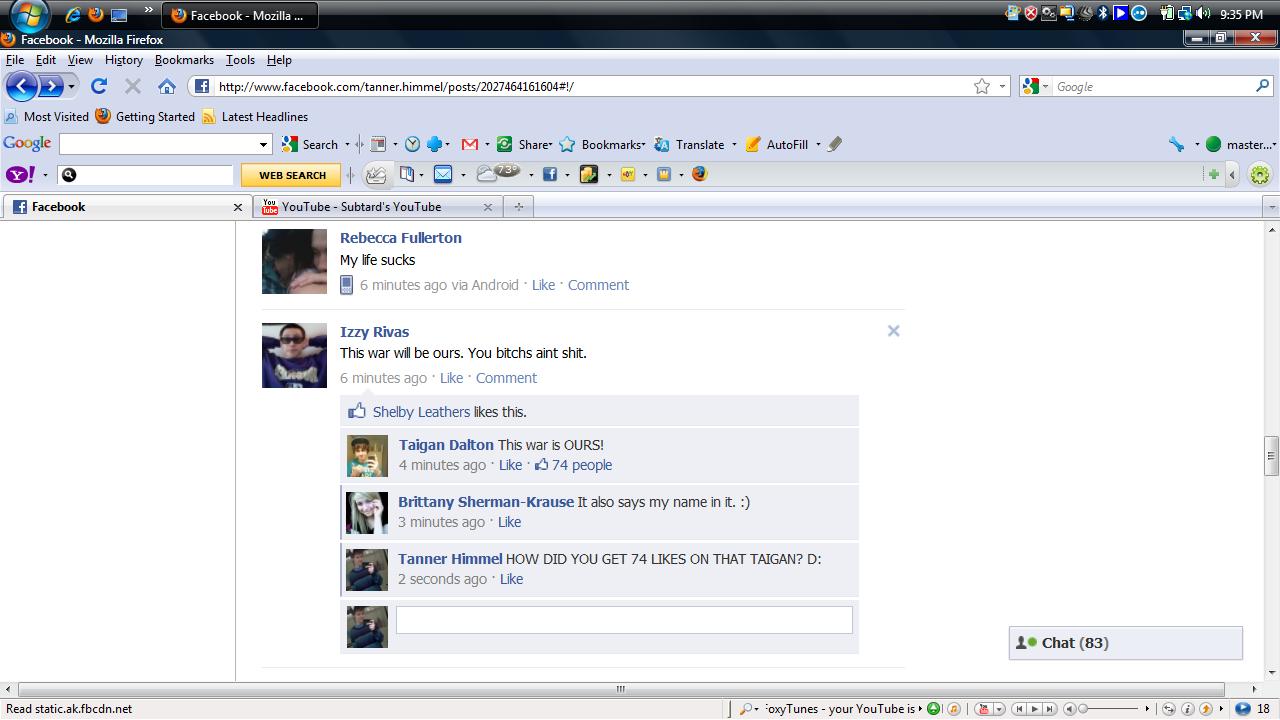Click the "74 people" likes link
The height and width of the screenshot is (720, 1280).
click(582, 465)
